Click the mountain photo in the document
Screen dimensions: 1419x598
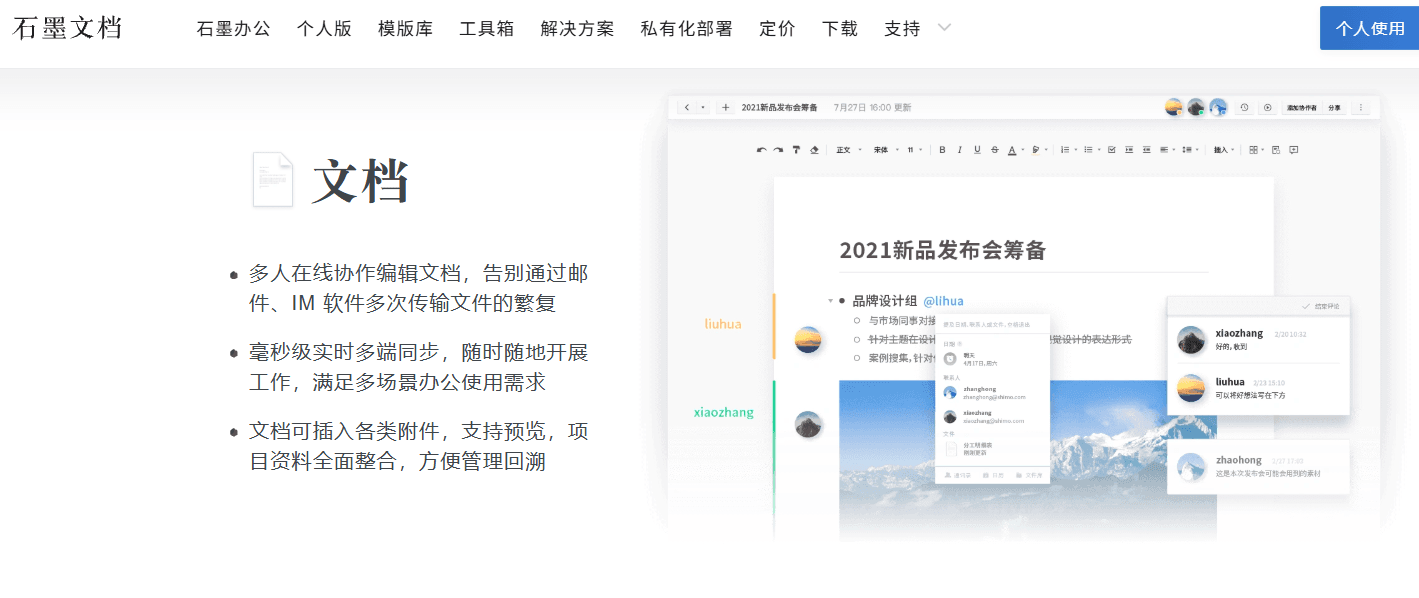(1027, 459)
